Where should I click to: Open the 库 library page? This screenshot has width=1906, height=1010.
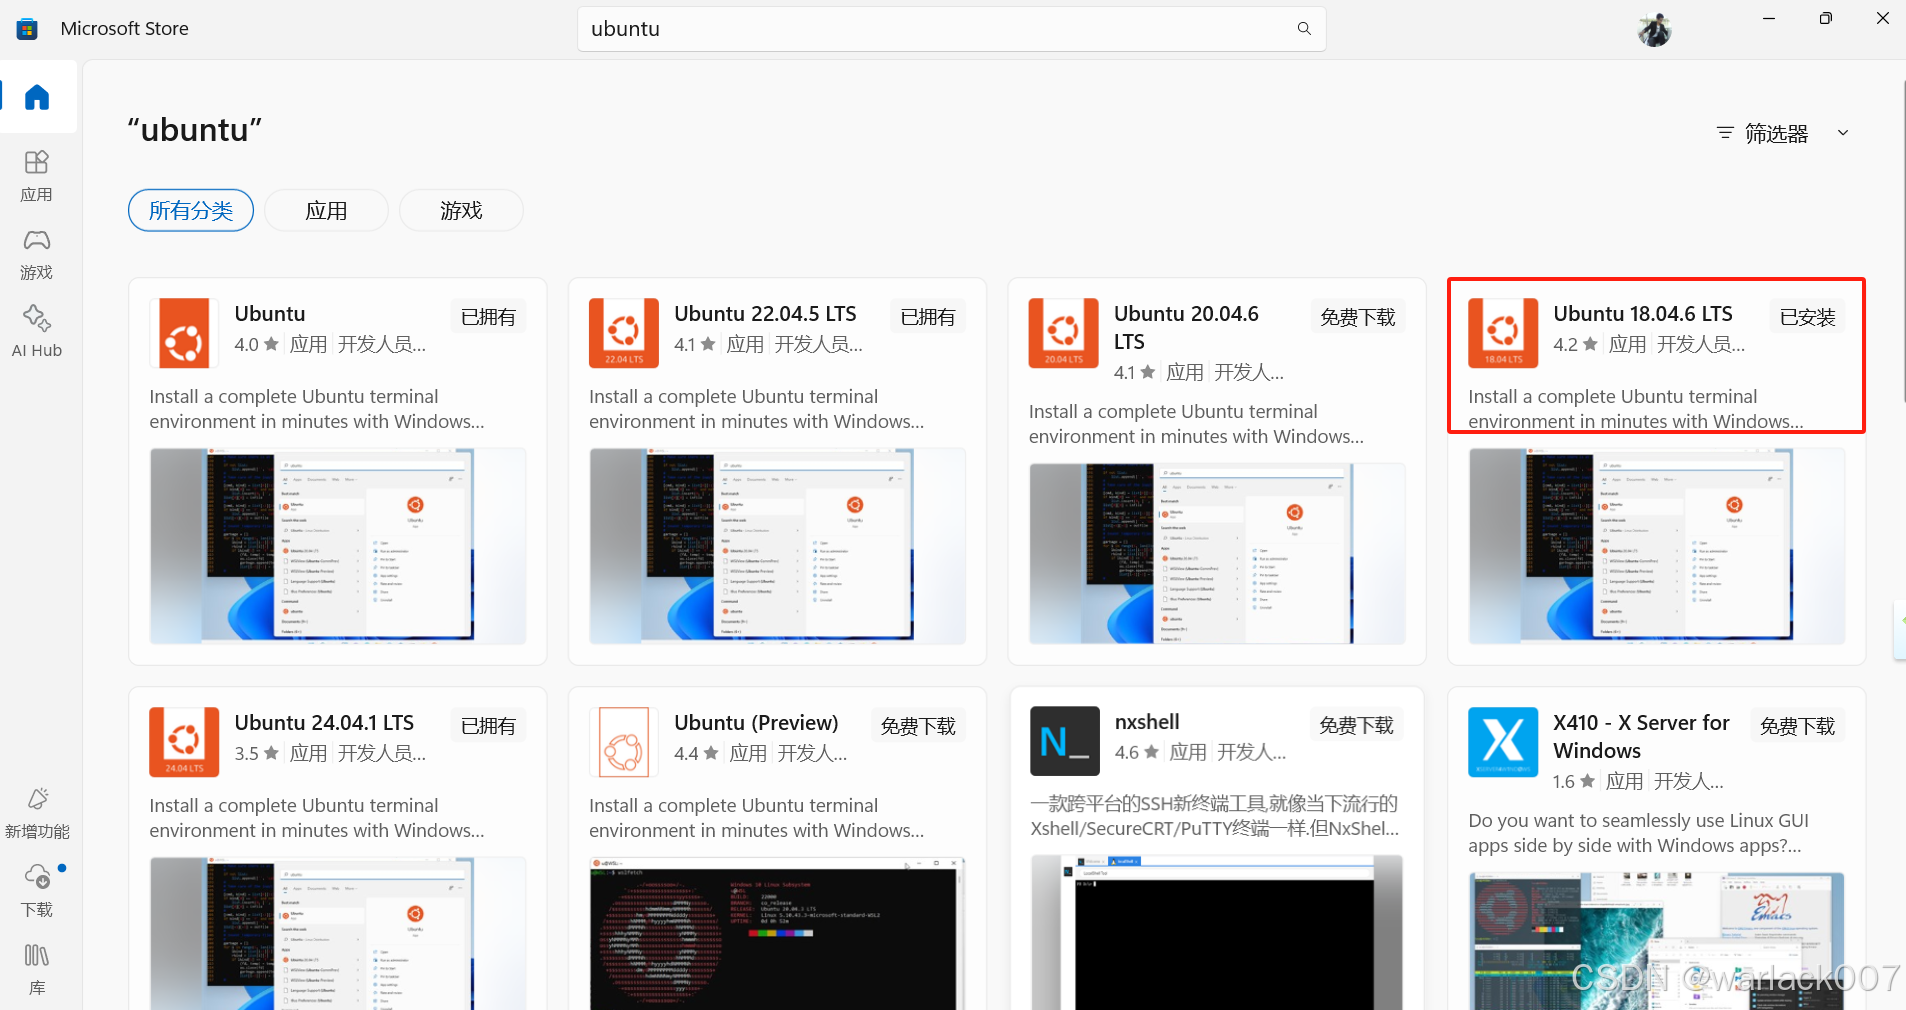[37, 969]
